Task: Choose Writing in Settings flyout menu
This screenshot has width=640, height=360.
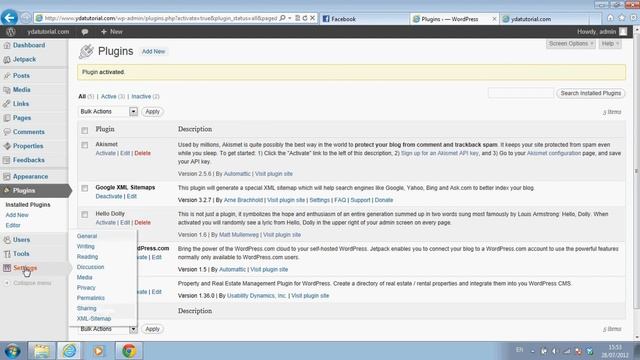Action: [86, 247]
